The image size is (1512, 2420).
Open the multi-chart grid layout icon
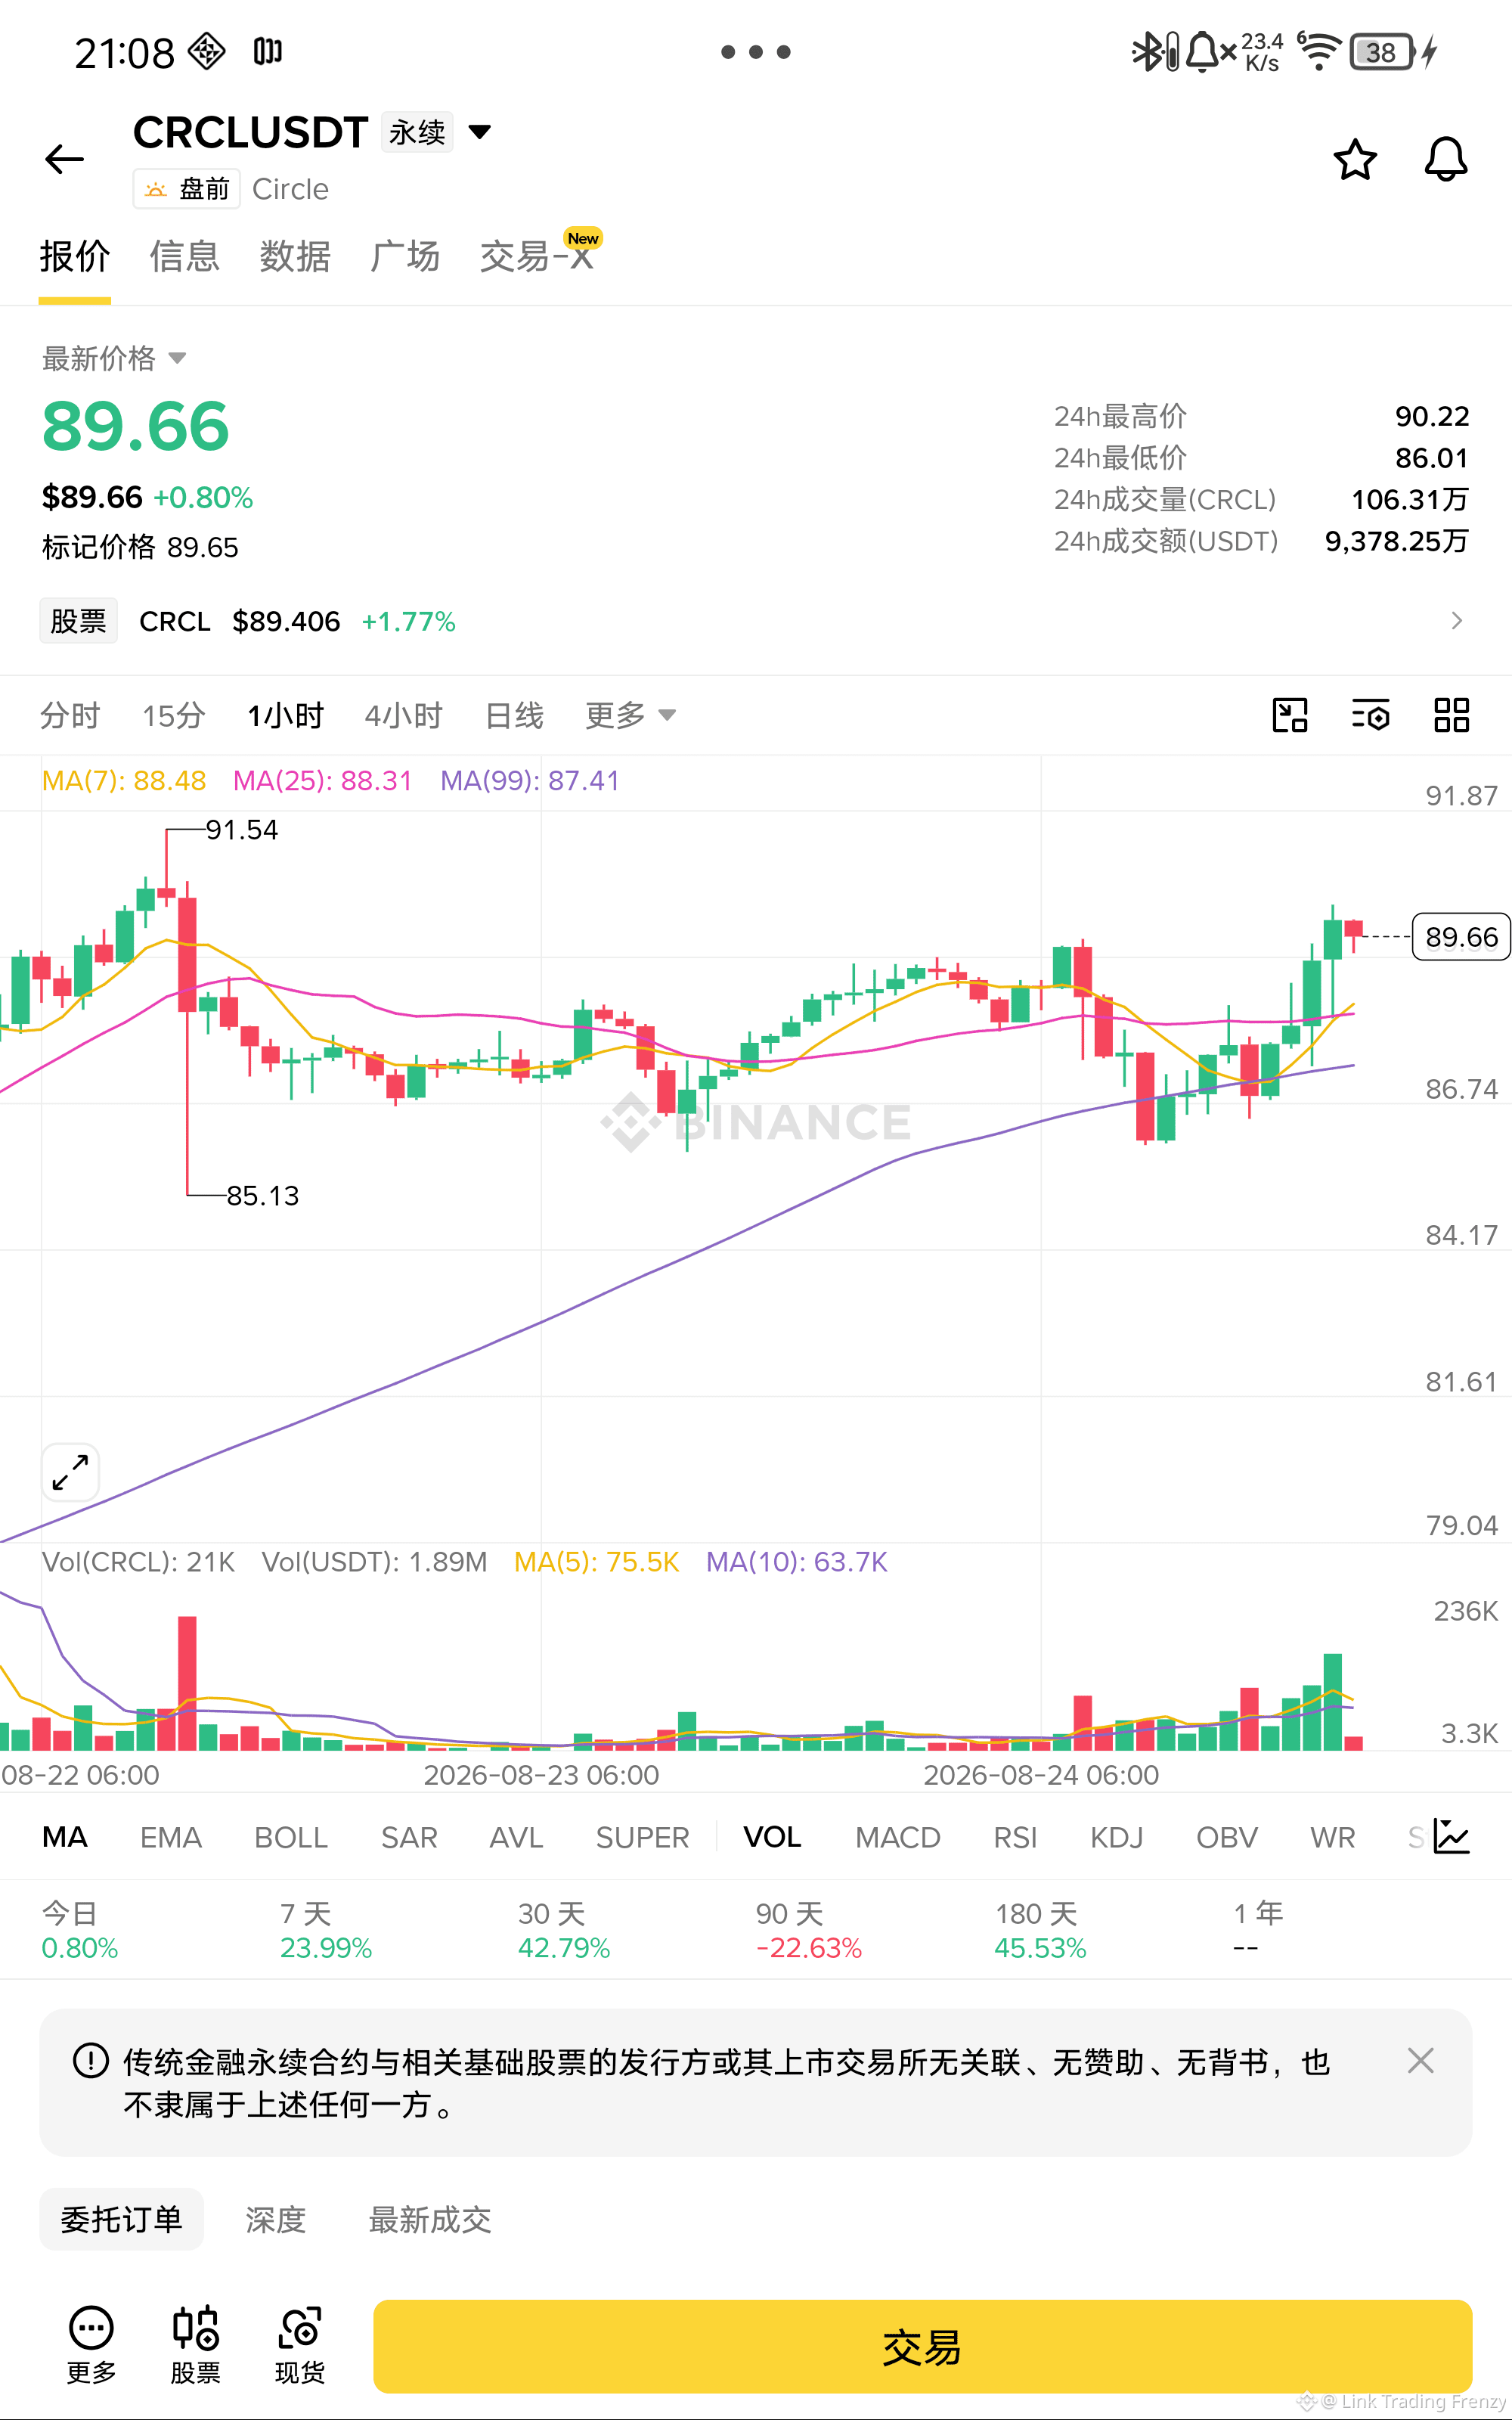click(1451, 715)
